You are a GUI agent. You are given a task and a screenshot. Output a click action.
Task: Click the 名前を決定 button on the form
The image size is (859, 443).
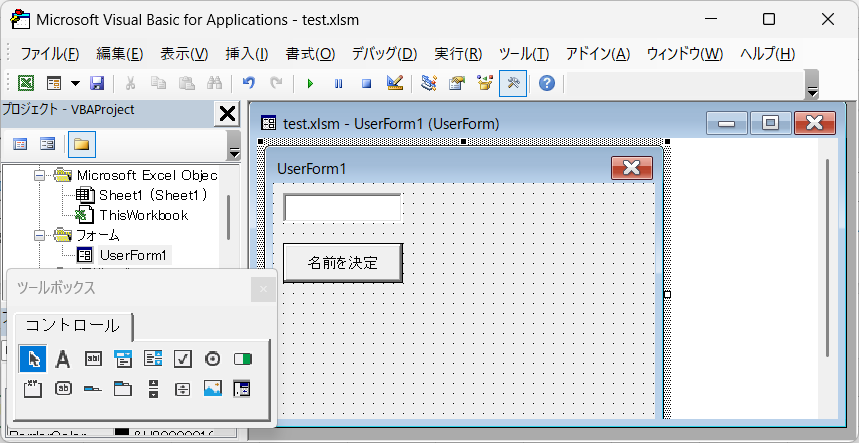click(343, 263)
